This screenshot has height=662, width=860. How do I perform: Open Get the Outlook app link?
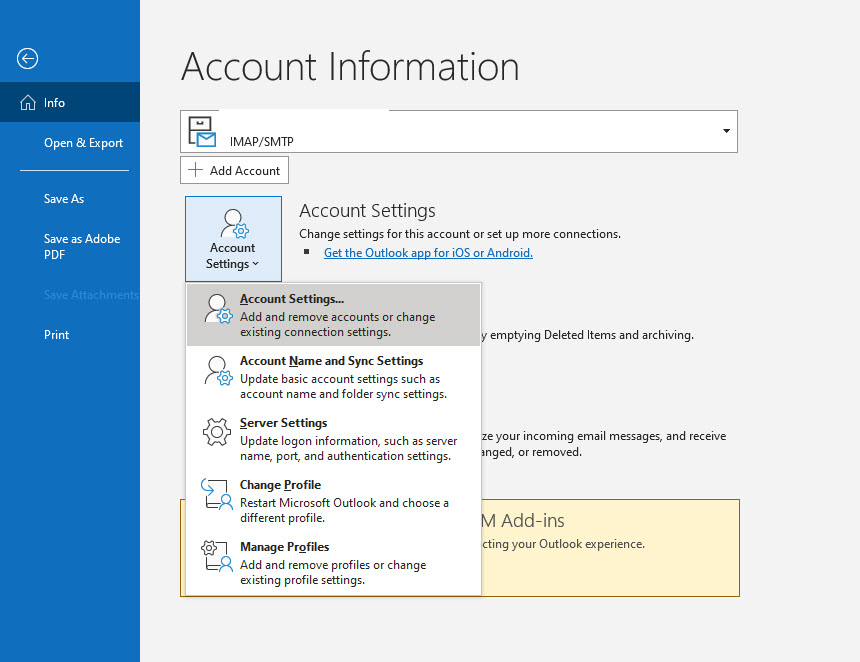click(x=428, y=253)
